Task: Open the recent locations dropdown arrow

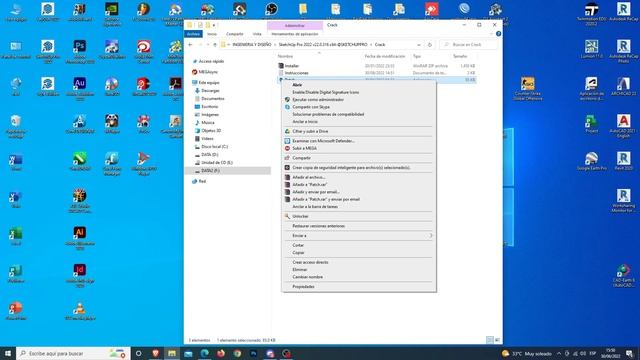Action: click(x=208, y=44)
